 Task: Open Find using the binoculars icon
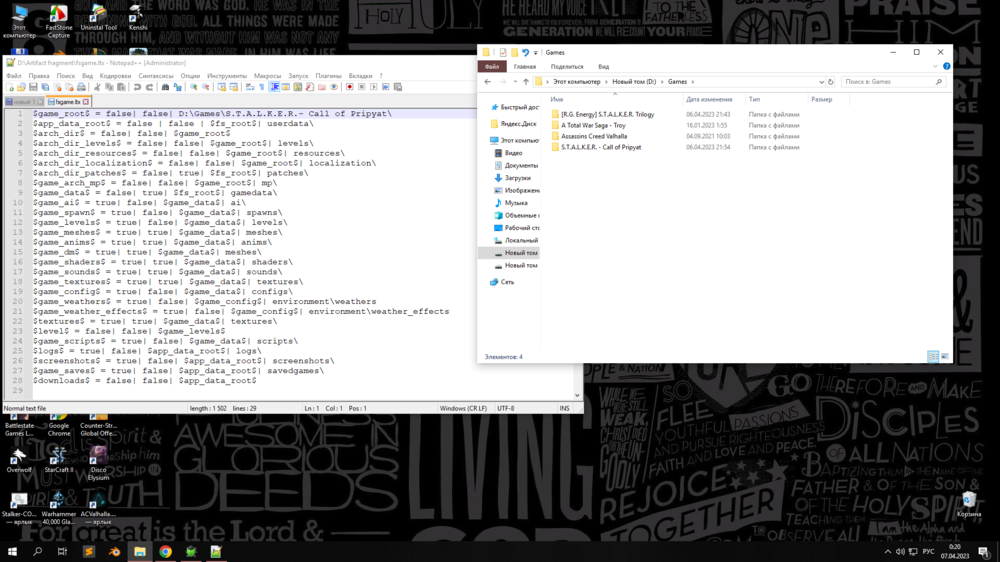[165, 88]
